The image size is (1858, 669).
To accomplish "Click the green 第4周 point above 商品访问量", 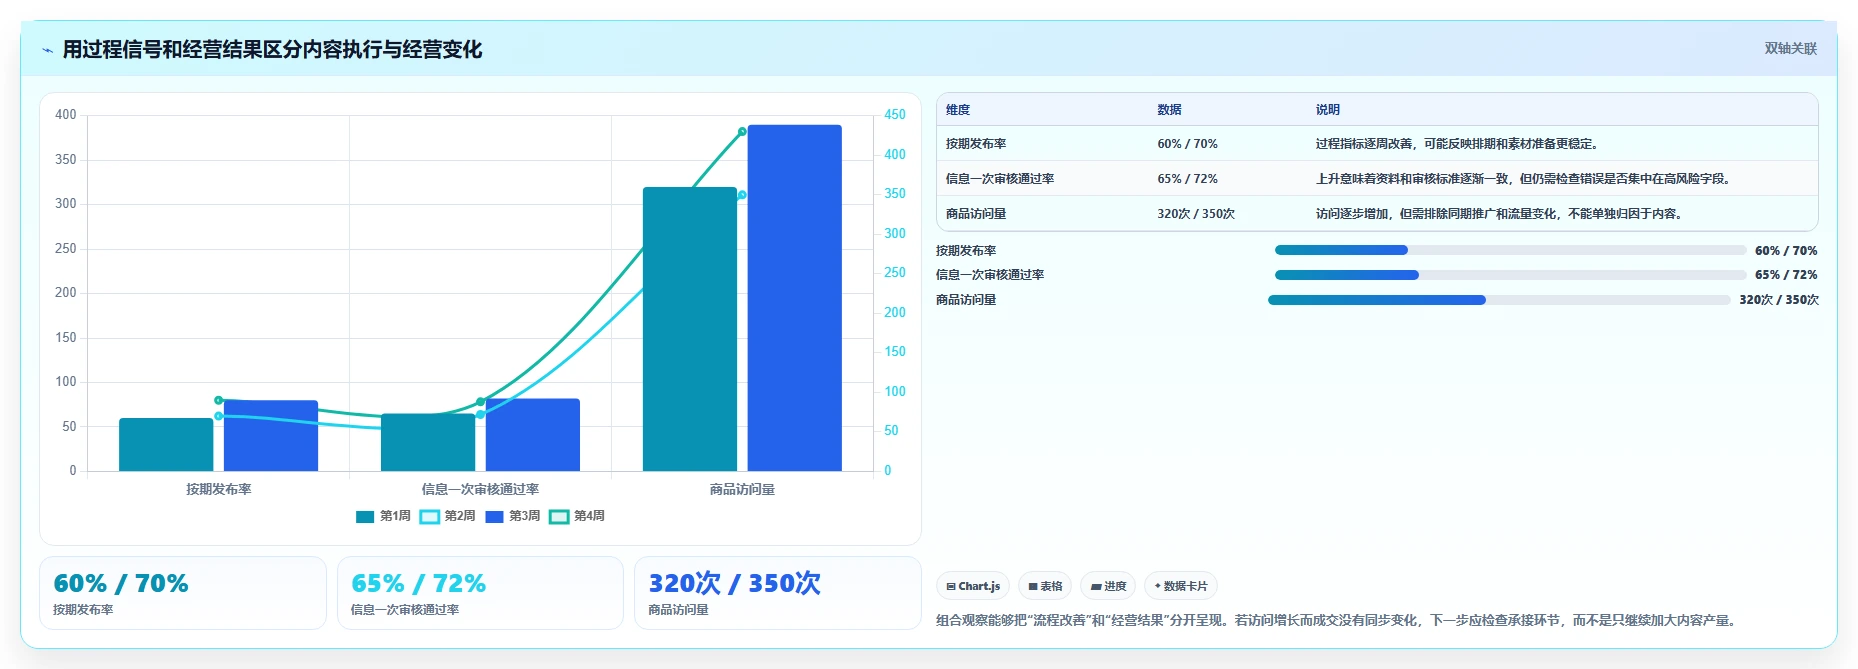I will click(742, 132).
